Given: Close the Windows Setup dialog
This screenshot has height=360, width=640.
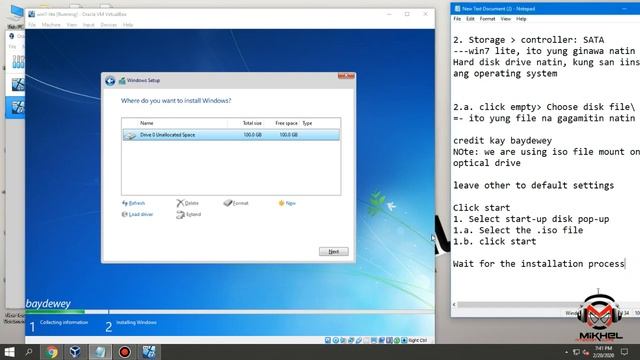Looking at the screenshot, I should coord(346,76).
